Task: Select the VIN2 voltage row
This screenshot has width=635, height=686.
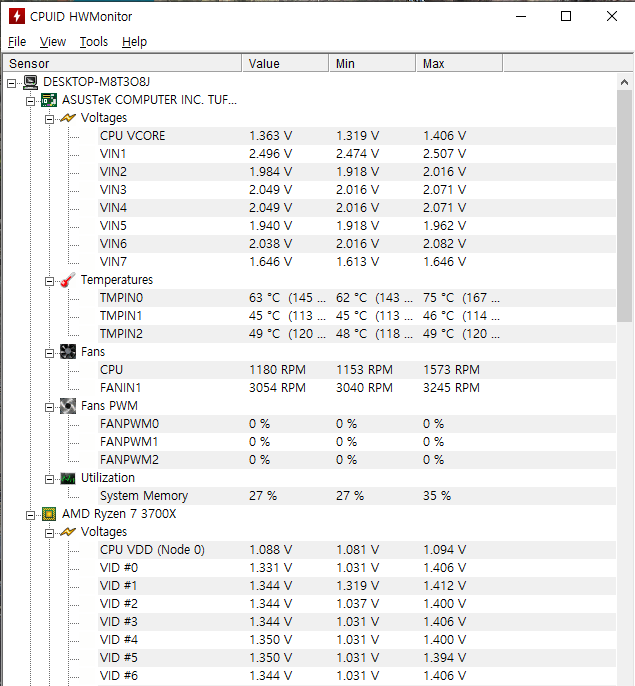Action: (x=357, y=172)
